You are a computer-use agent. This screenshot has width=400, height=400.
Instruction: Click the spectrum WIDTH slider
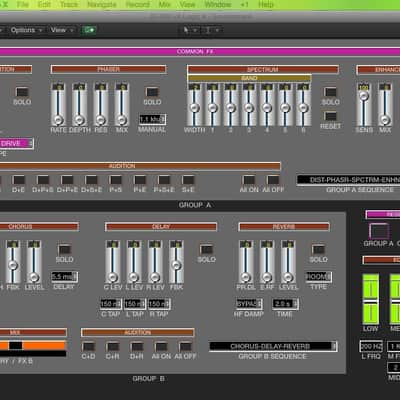pyautogui.click(x=194, y=104)
